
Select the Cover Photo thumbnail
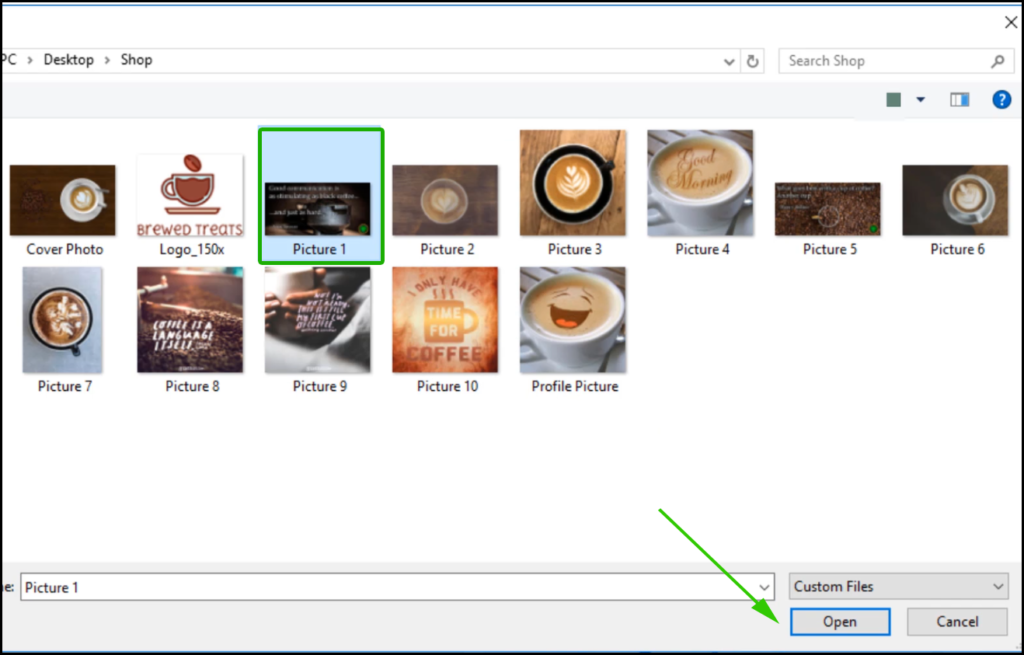pyautogui.click(x=63, y=200)
